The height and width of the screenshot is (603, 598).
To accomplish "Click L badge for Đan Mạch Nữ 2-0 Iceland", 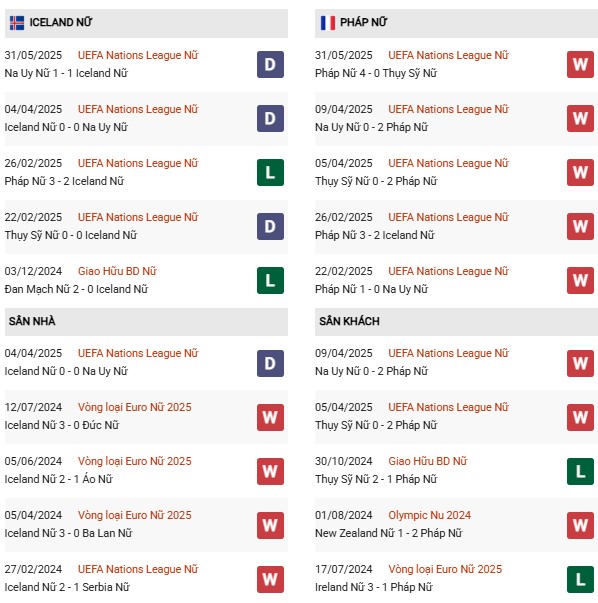I will [270, 281].
